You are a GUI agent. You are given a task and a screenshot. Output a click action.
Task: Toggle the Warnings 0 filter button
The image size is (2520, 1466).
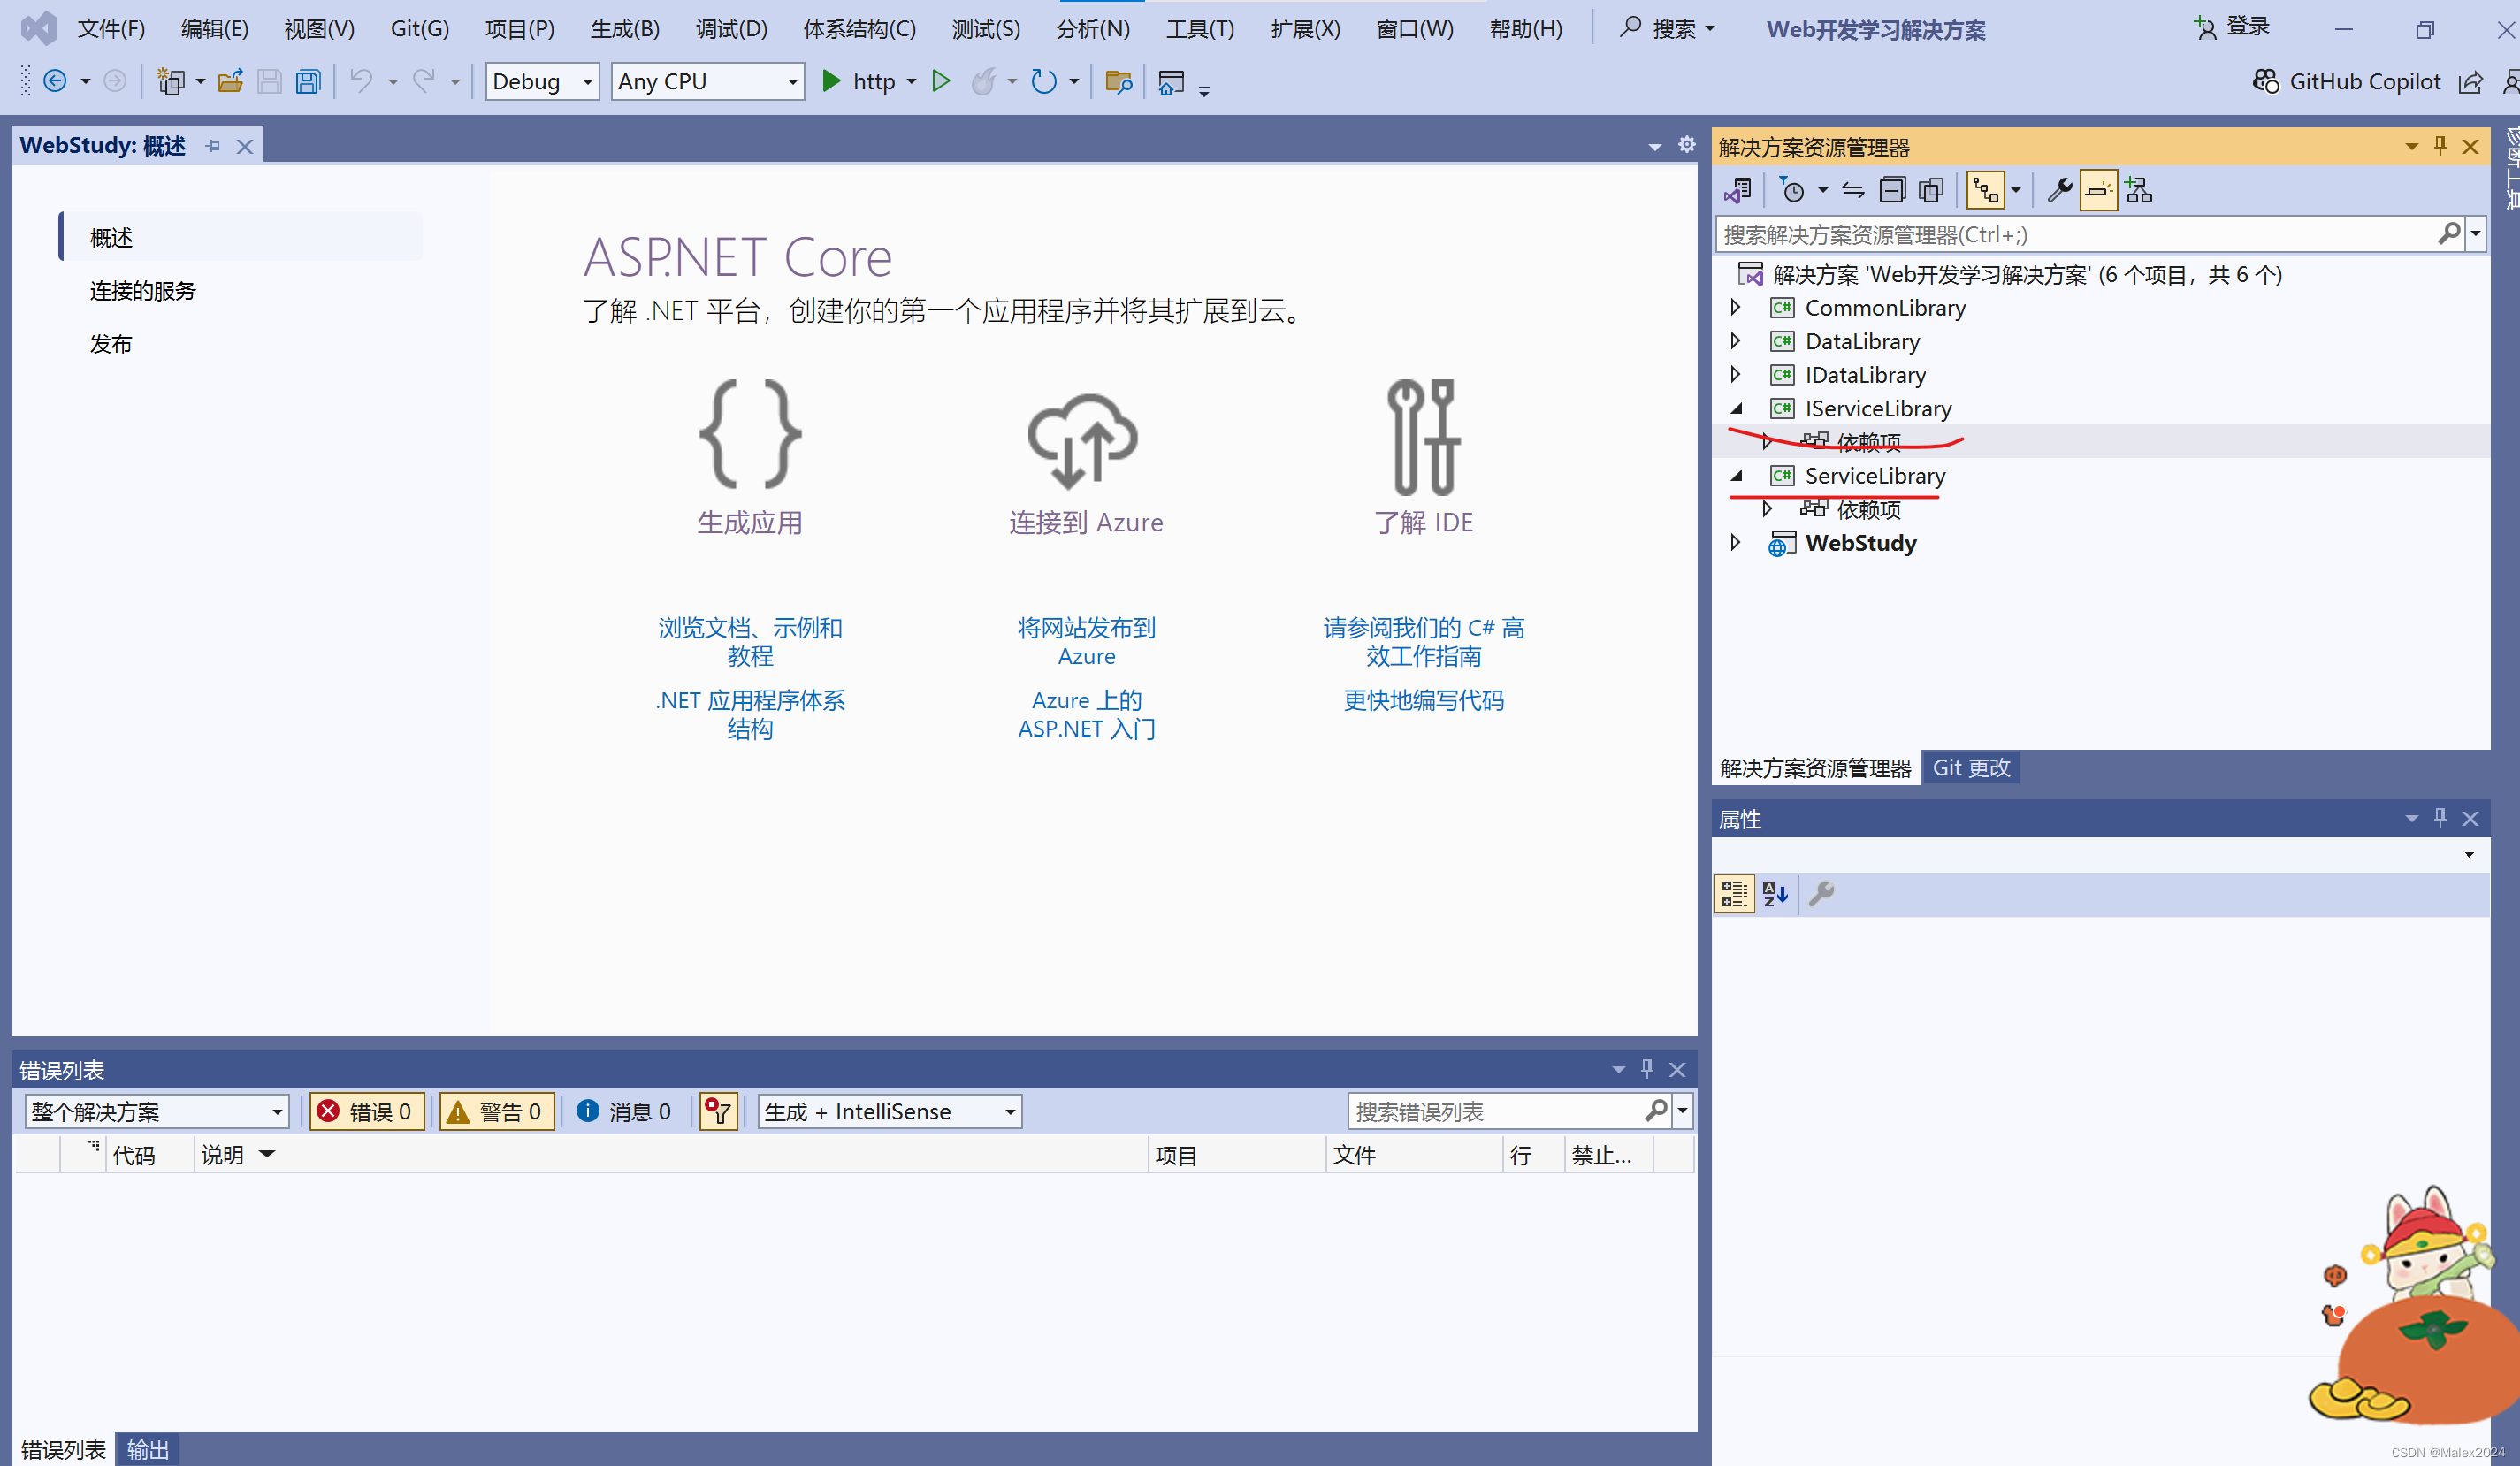497,1111
